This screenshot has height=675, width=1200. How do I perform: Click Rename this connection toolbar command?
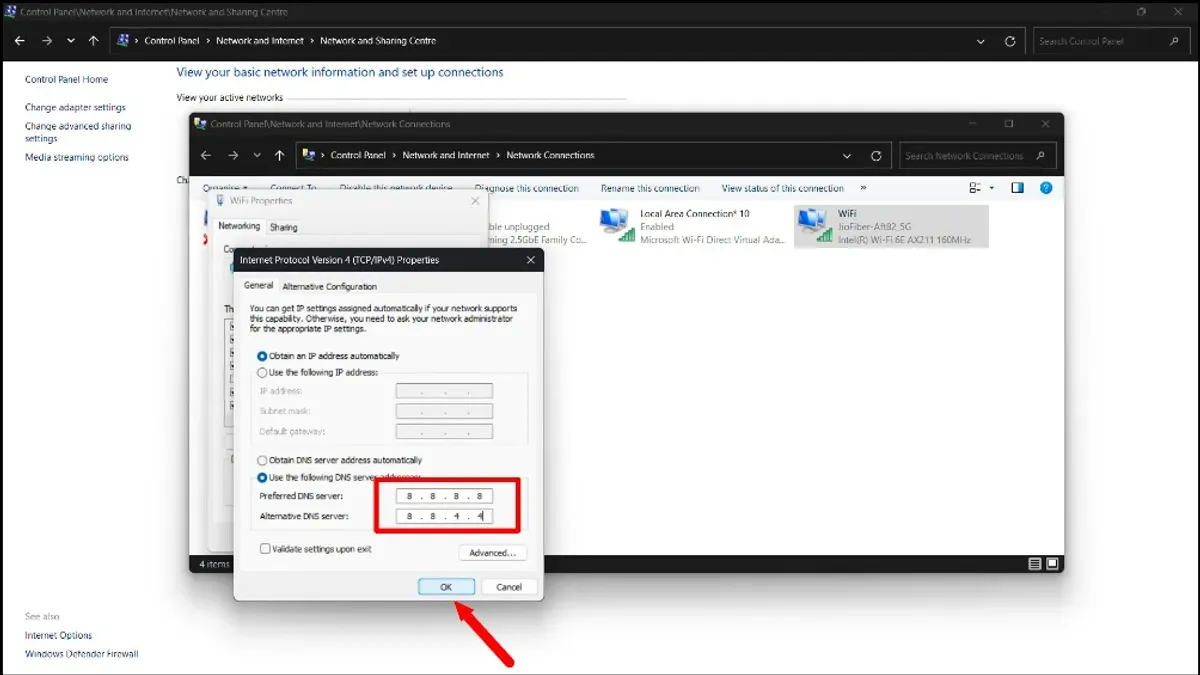point(650,188)
